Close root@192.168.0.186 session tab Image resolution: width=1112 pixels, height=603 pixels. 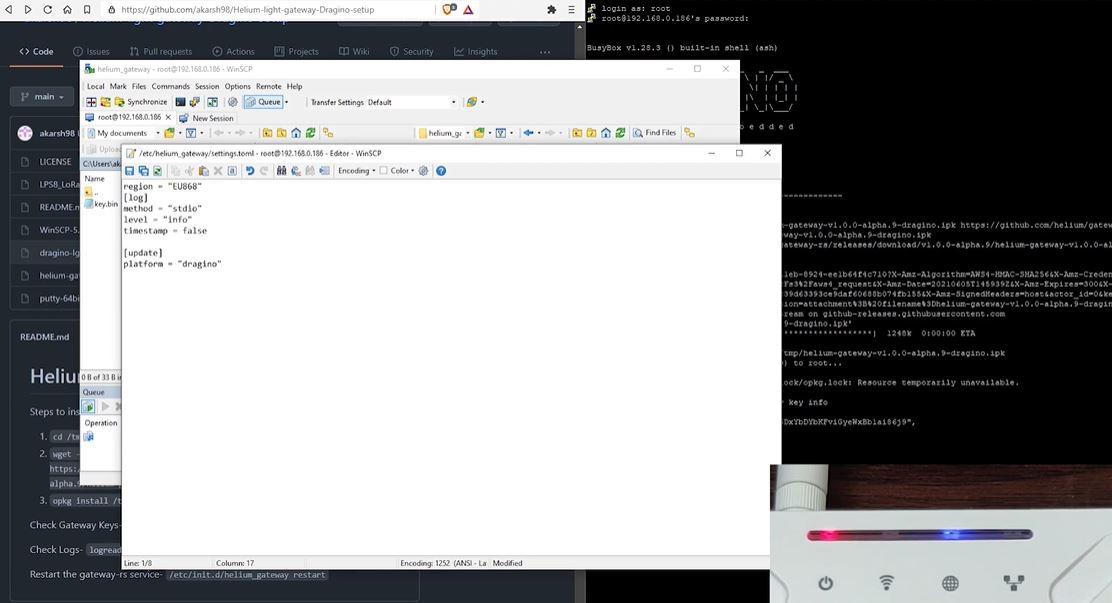168,117
